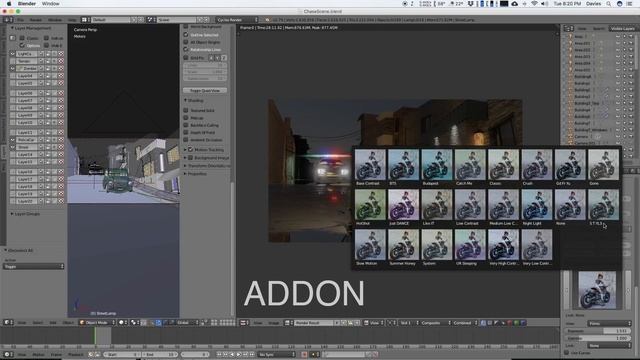Select the Base Contrast look thumbnail

tap(370, 165)
